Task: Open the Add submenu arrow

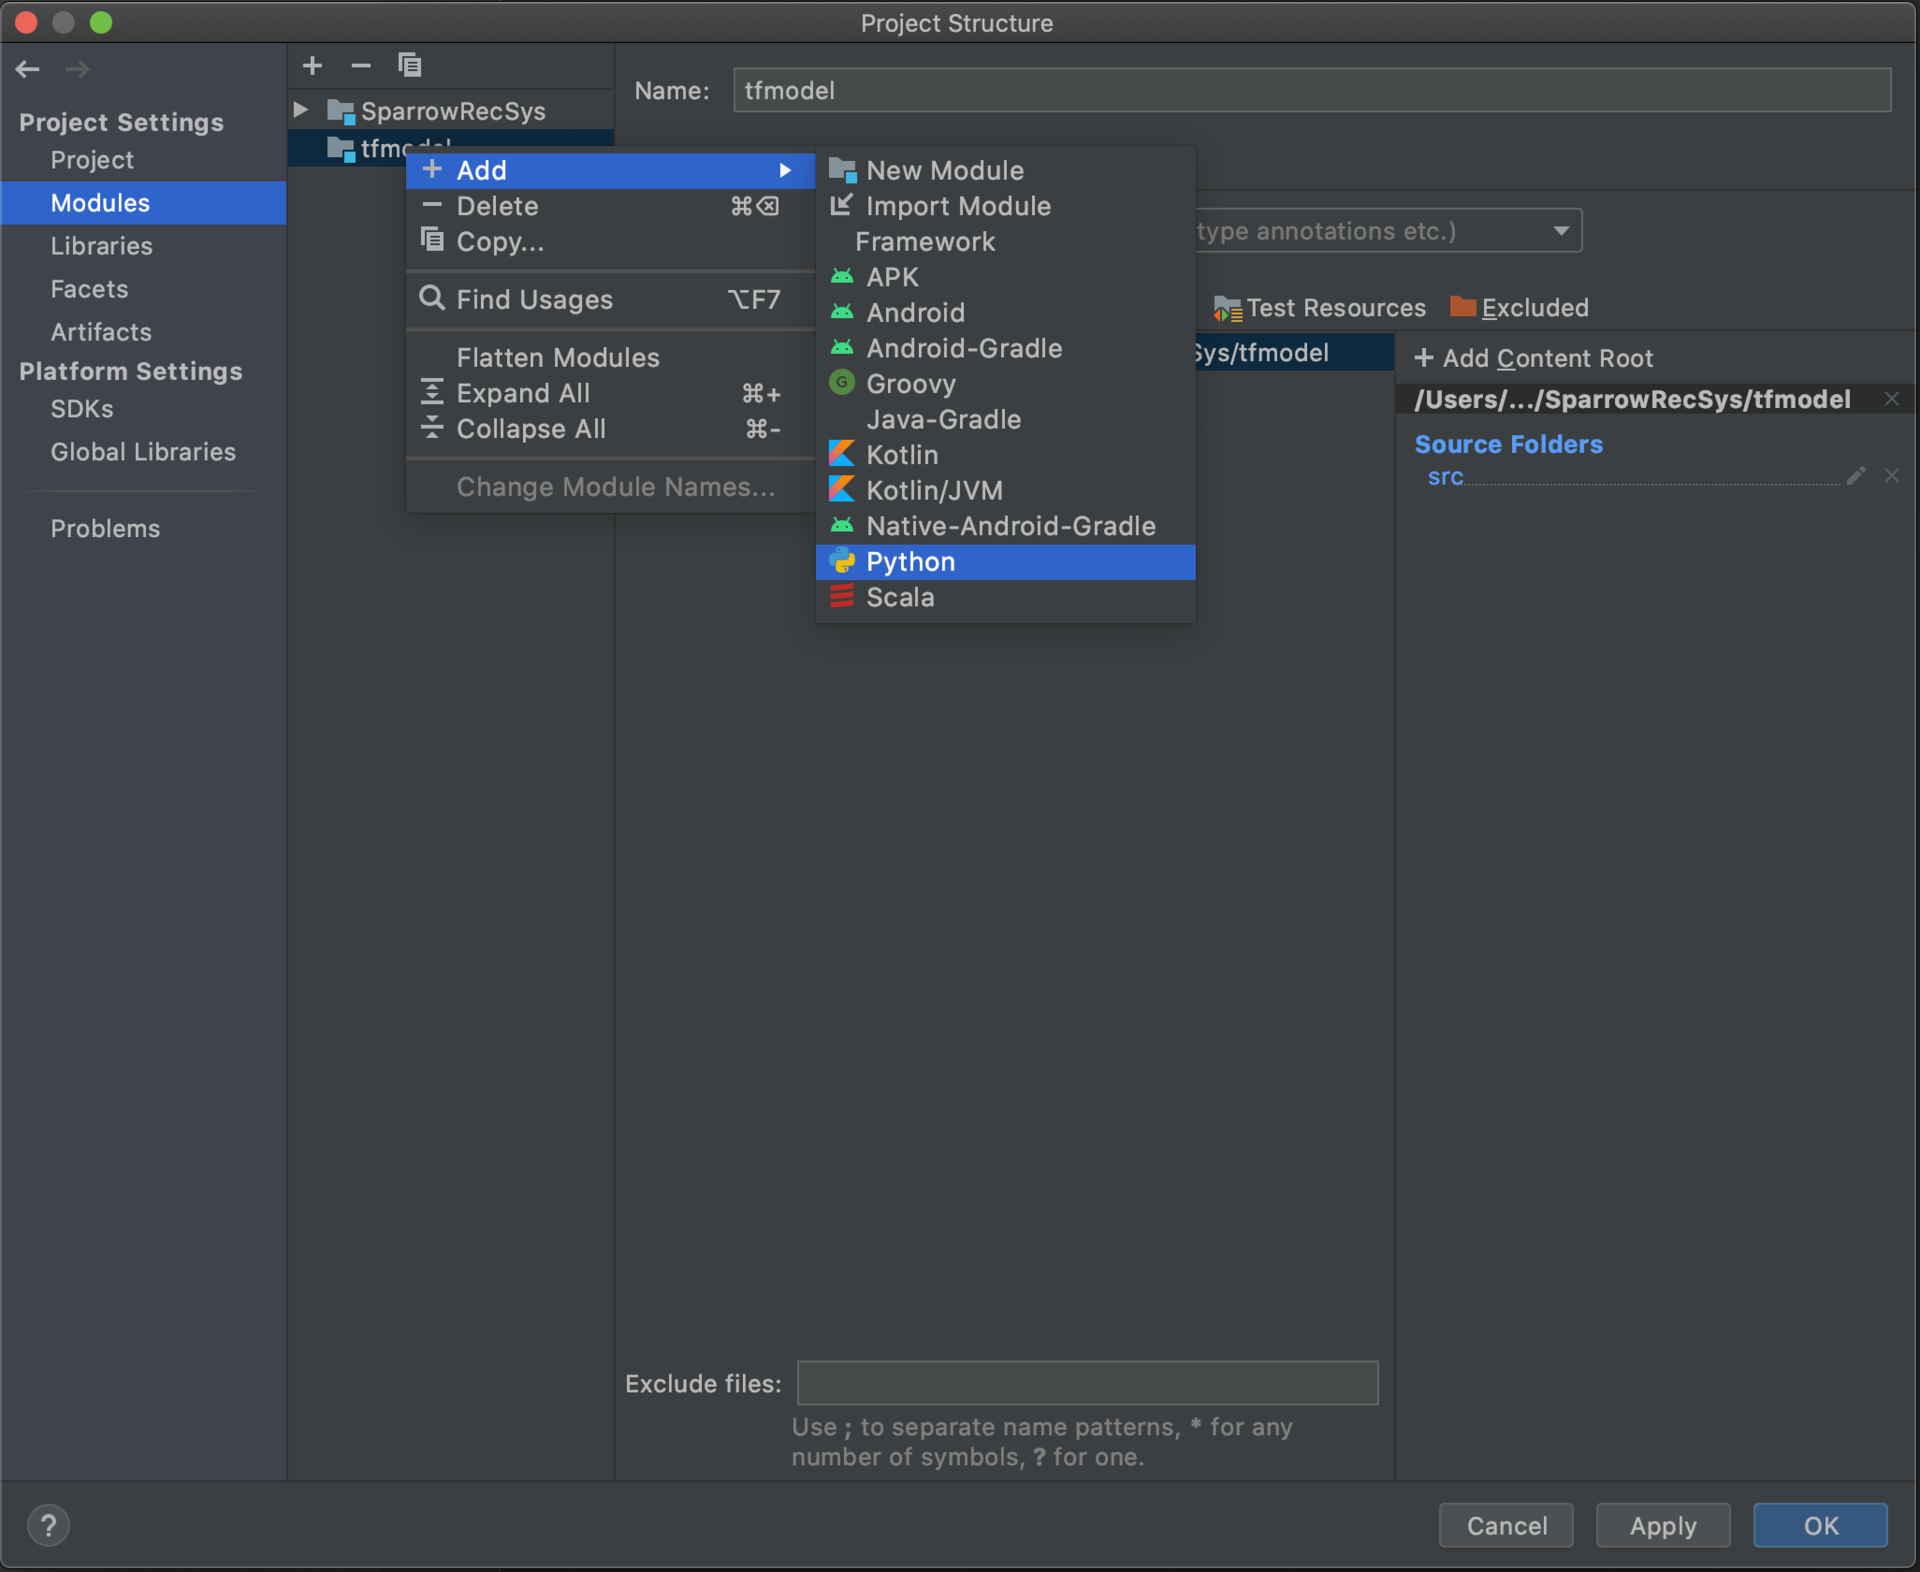Action: (x=785, y=170)
